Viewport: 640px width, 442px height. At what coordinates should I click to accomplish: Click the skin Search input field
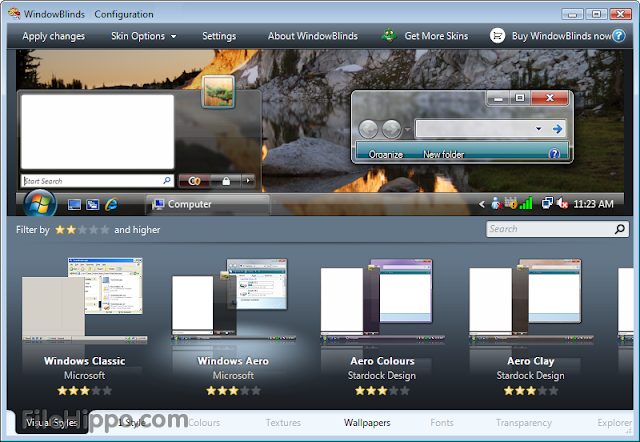(557, 229)
